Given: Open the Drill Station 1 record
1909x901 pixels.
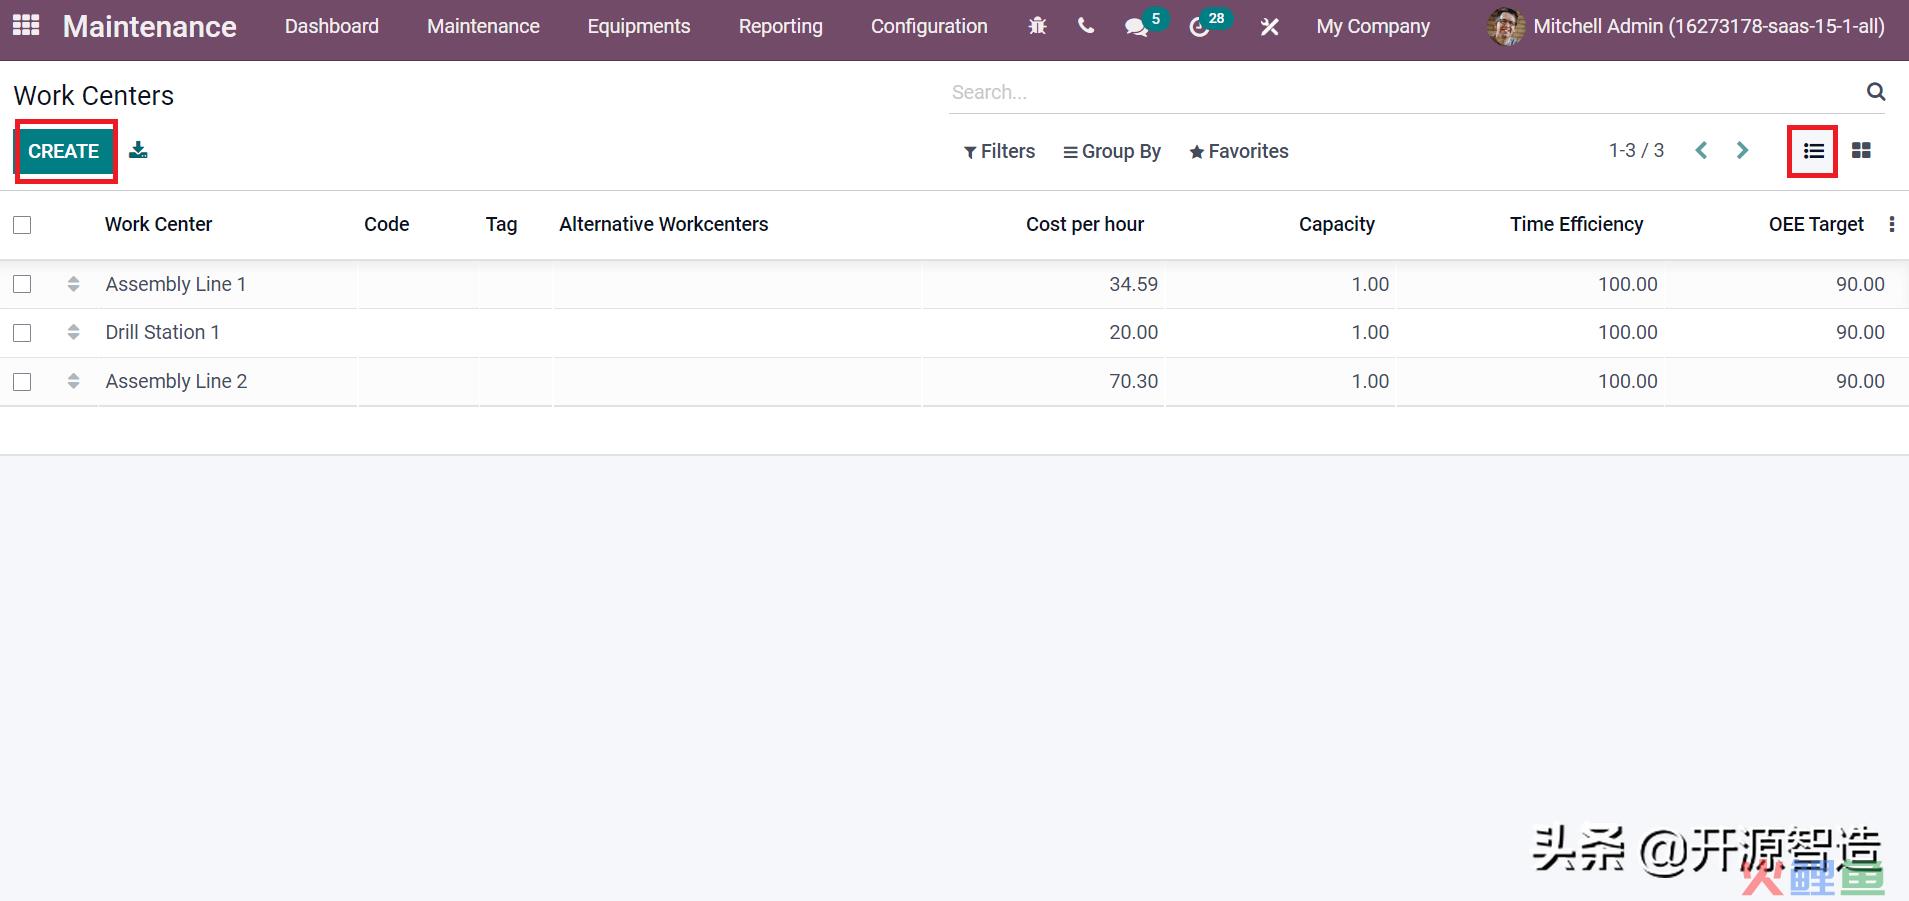Looking at the screenshot, I should [x=163, y=332].
